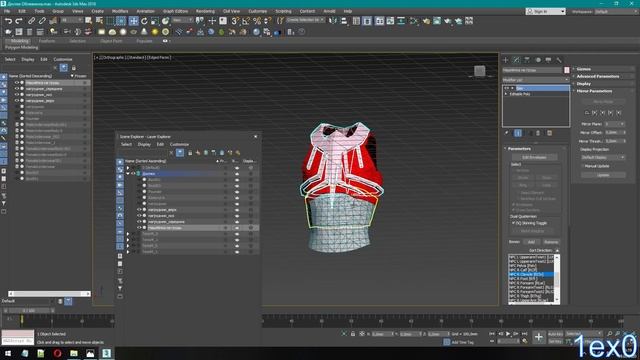The width and height of the screenshot is (640, 360).
Task: Toggle the Show show-end-result stack button
Action: click(518, 133)
